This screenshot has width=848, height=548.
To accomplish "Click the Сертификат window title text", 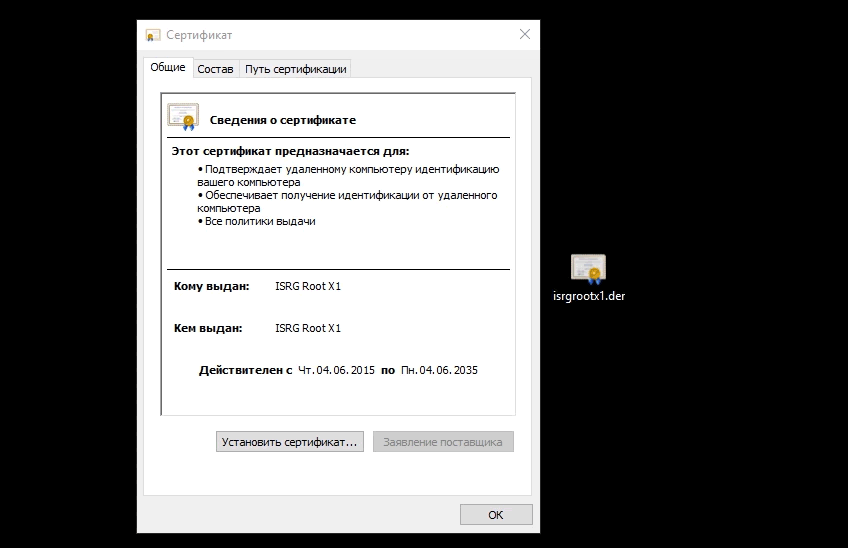I will click(x=199, y=35).
